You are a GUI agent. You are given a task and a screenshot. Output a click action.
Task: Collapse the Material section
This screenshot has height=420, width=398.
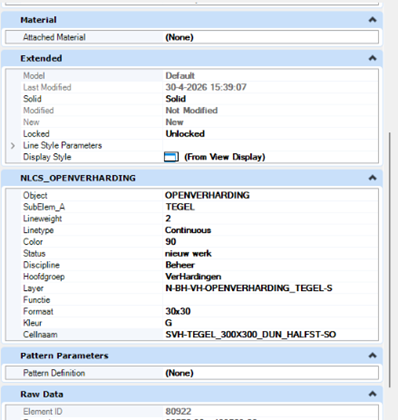[x=372, y=20]
